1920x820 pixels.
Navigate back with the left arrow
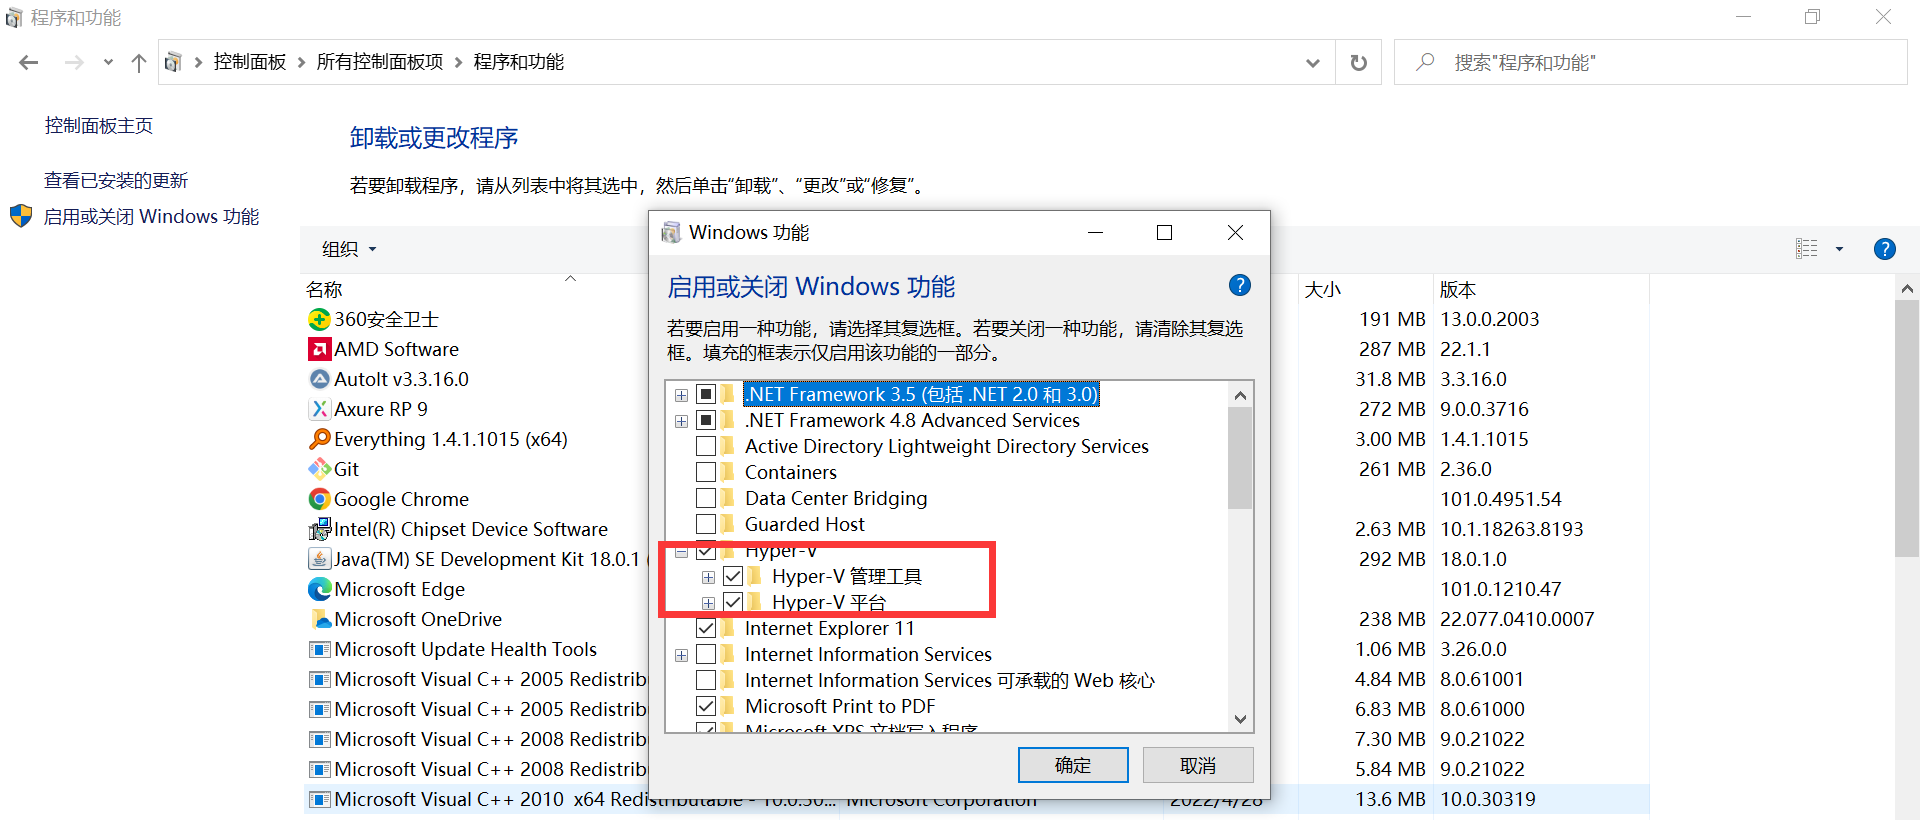tap(29, 63)
